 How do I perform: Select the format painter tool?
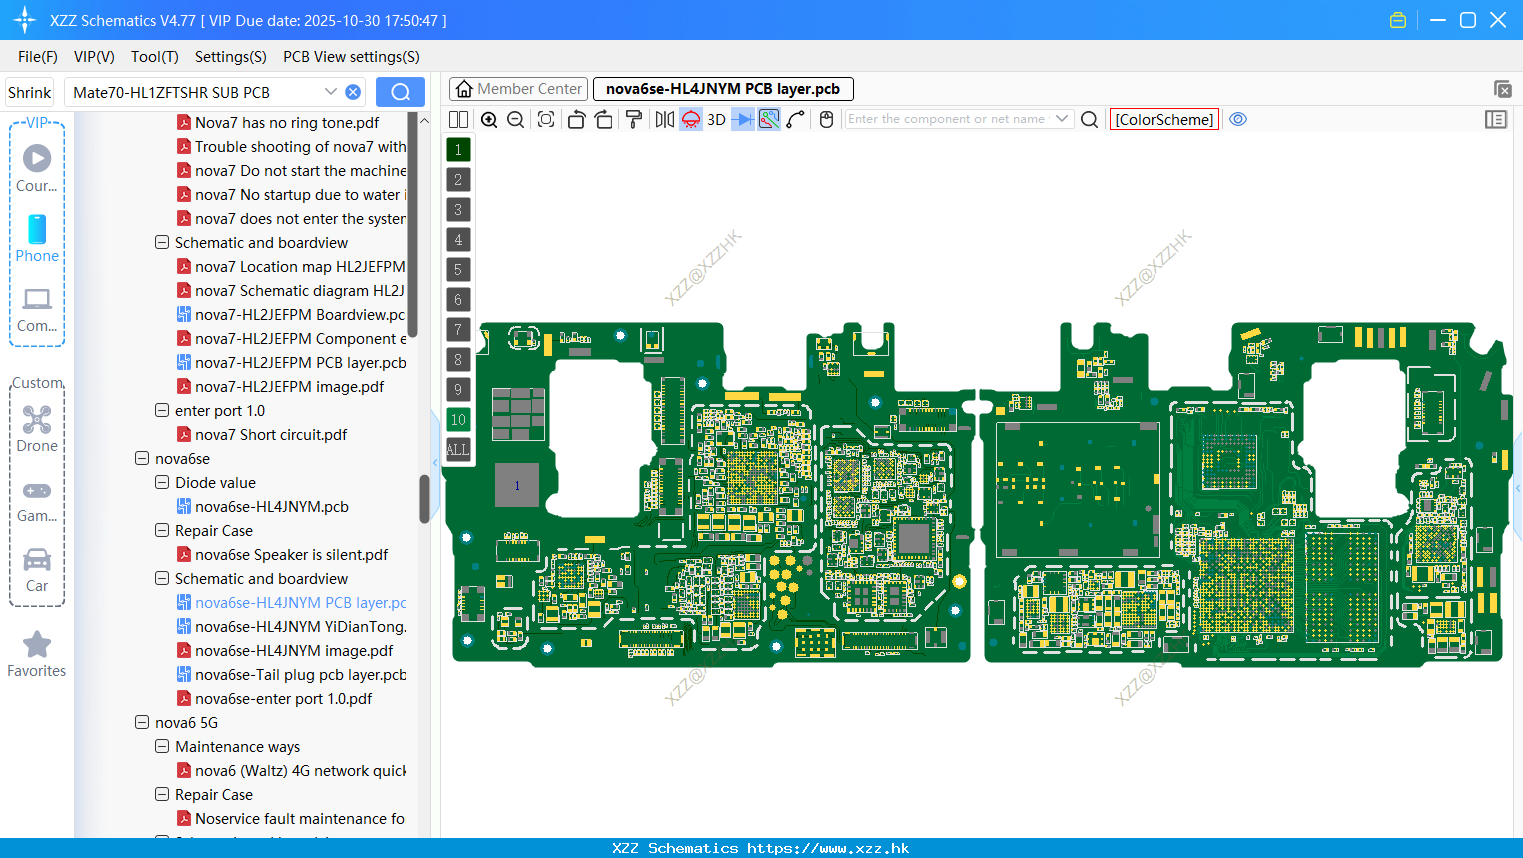634,119
